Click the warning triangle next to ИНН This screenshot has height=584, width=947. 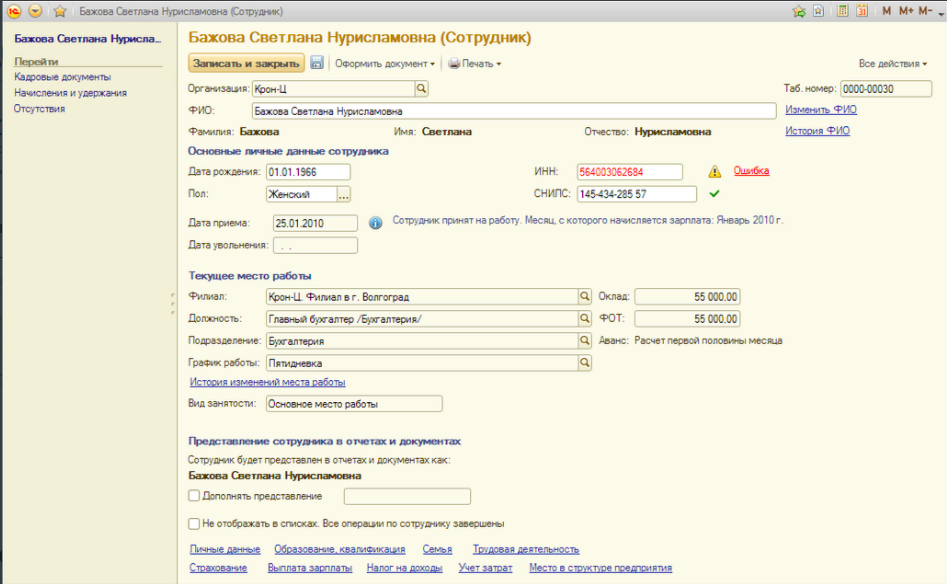[713, 172]
